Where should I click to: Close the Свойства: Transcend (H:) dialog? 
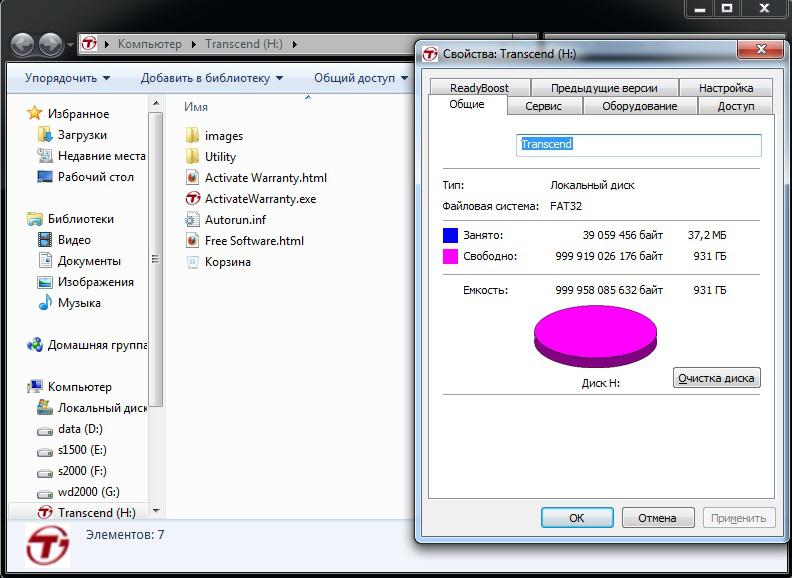click(761, 49)
